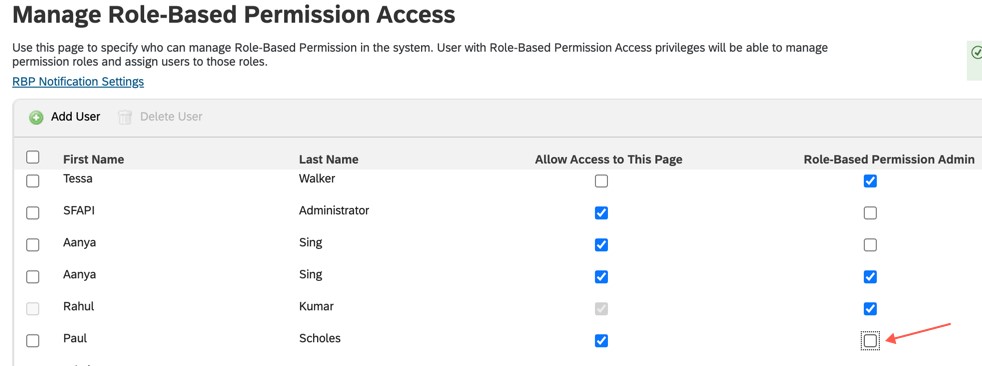Viewport: 982px width, 366px height.
Task: Click the green checkmark status icon
Action: click(976, 53)
